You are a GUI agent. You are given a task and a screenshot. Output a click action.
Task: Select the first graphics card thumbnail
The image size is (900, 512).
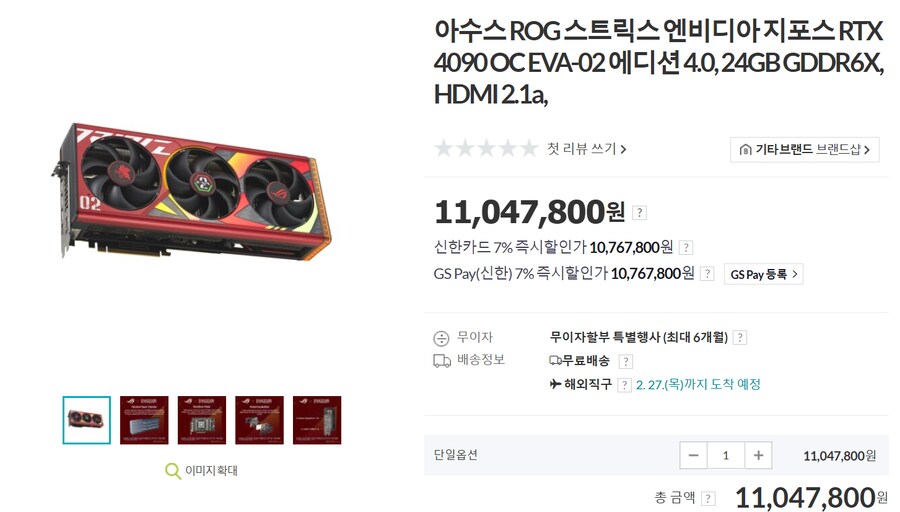[x=87, y=420]
